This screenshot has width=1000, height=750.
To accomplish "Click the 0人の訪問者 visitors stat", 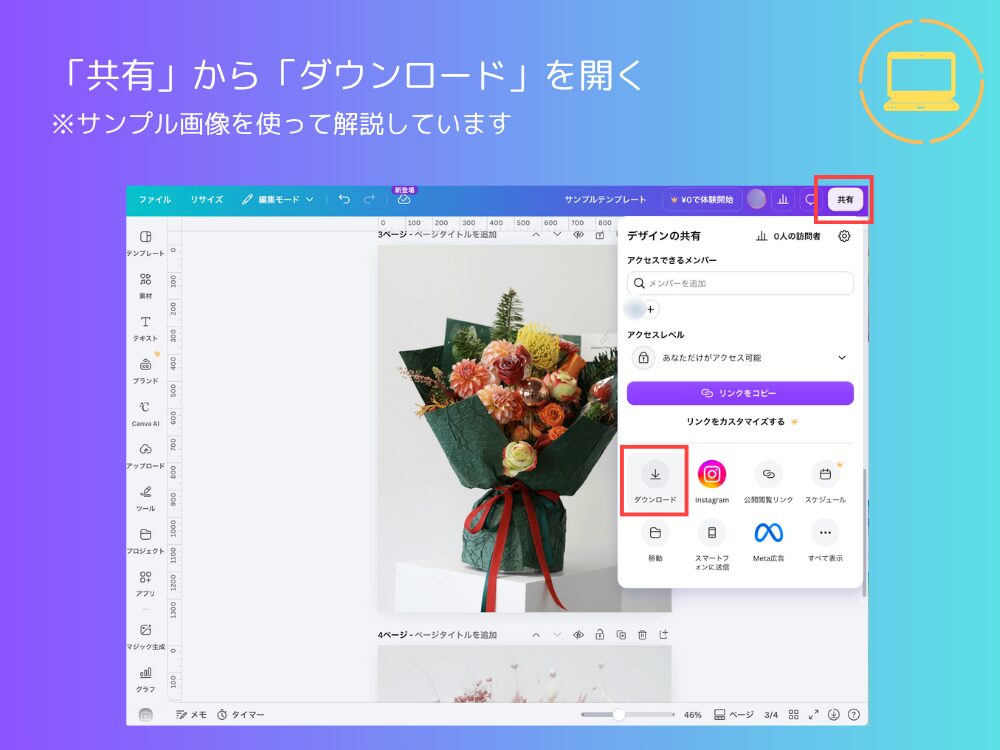I will click(788, 236).
